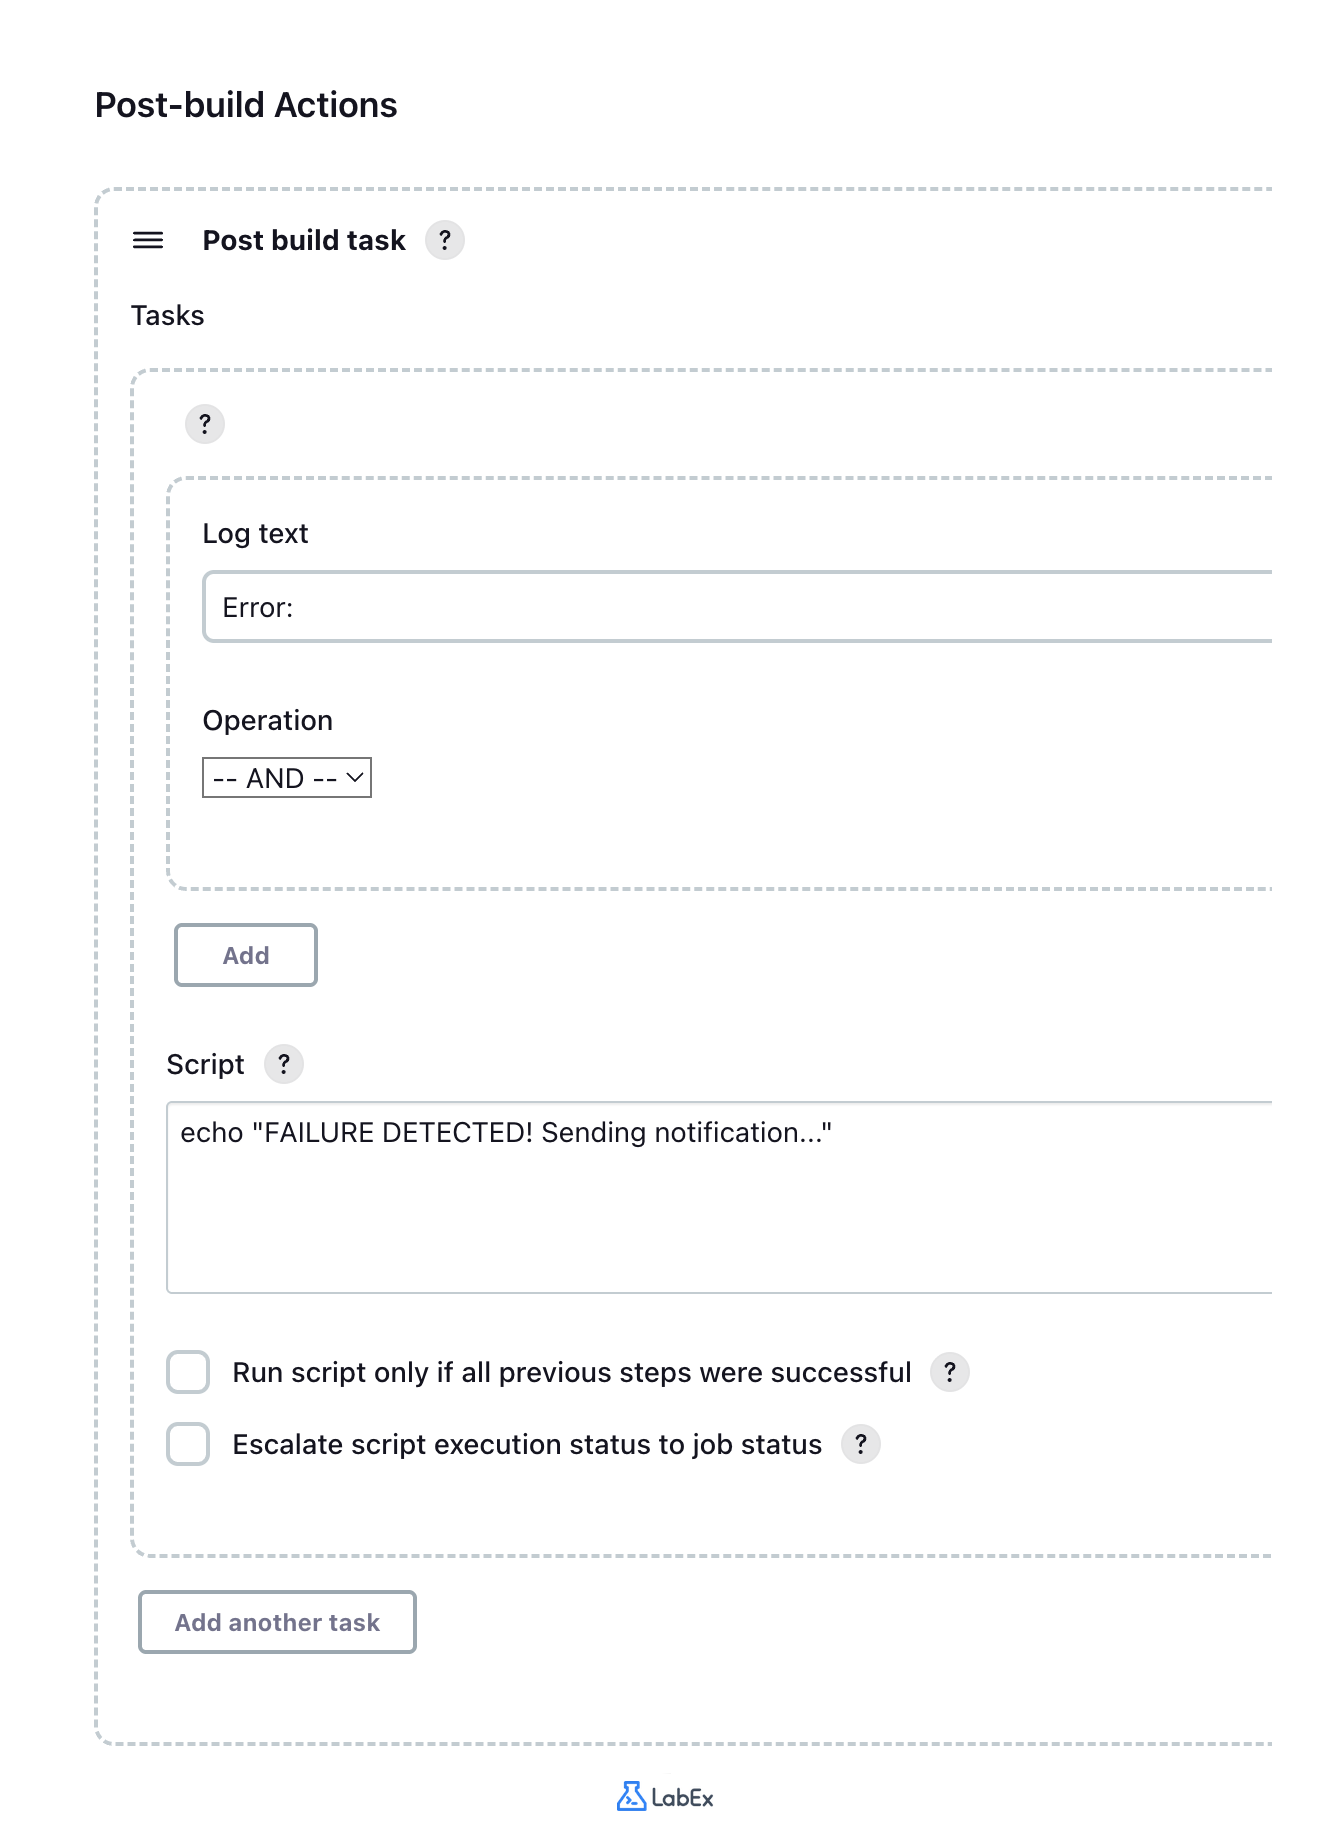Screen dimensions: 1332x1826
Task: Enable Run script only if previous steps successful
Action: (x=187, y=1372)
